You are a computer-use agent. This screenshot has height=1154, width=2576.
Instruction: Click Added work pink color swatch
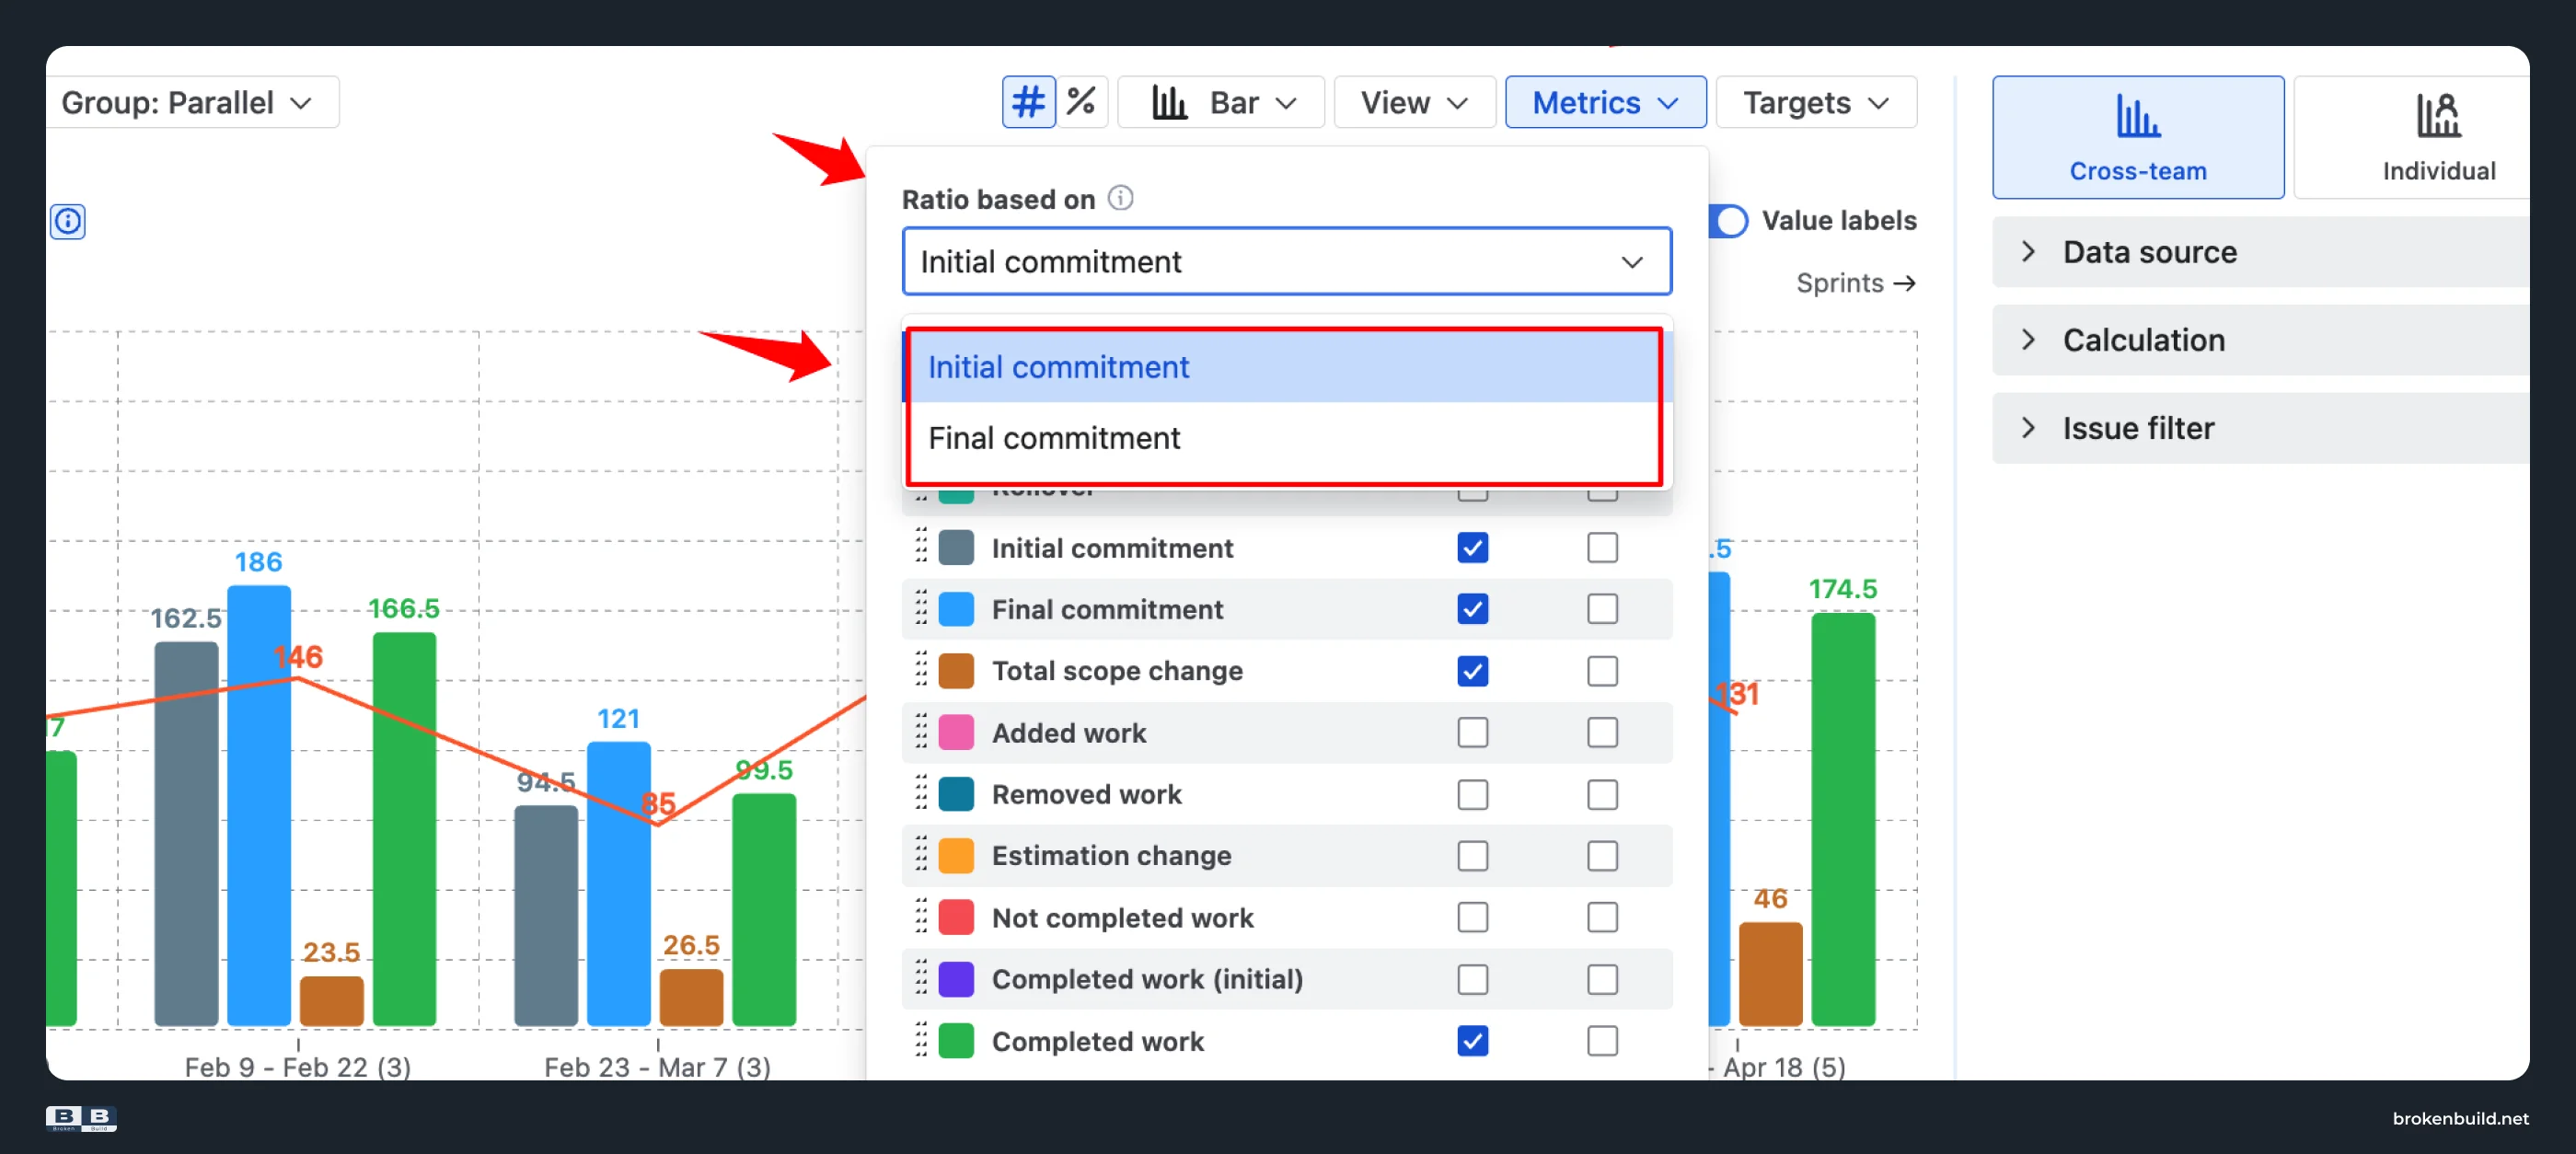click(x=956, y=732)
